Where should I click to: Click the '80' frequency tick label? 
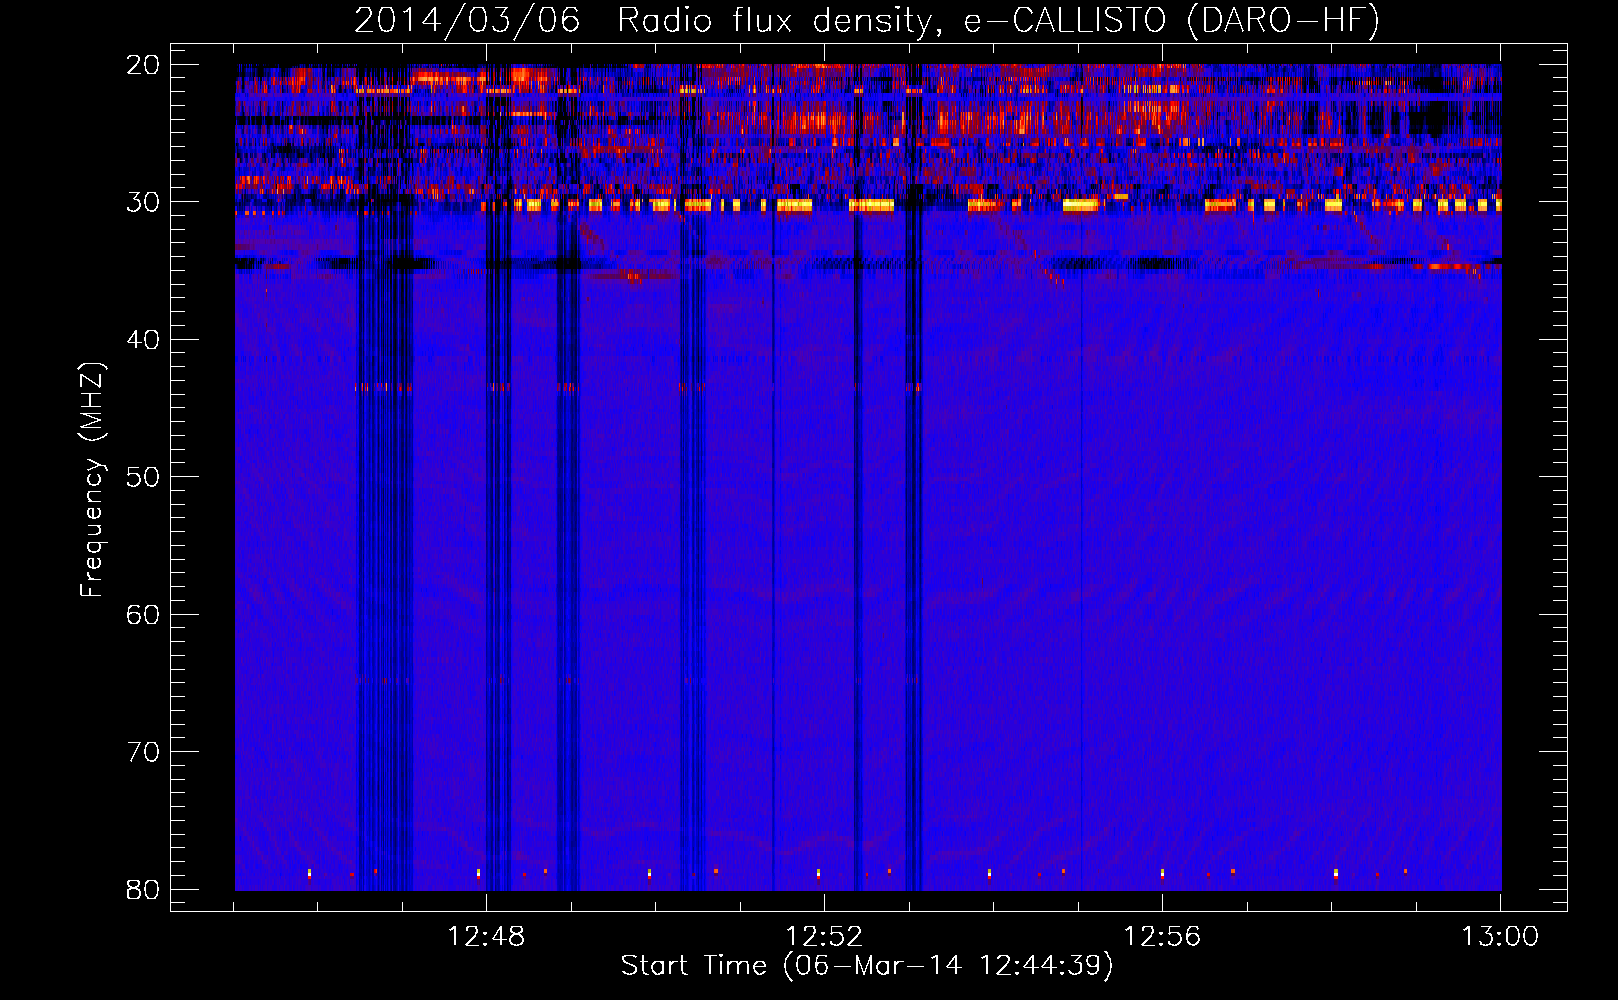(143, 890)
